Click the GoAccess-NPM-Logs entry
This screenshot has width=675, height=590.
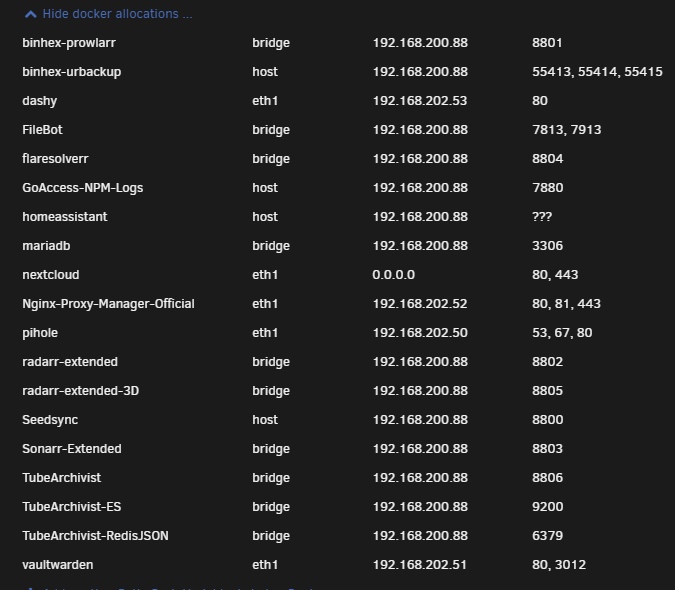(x=83, y=188)
